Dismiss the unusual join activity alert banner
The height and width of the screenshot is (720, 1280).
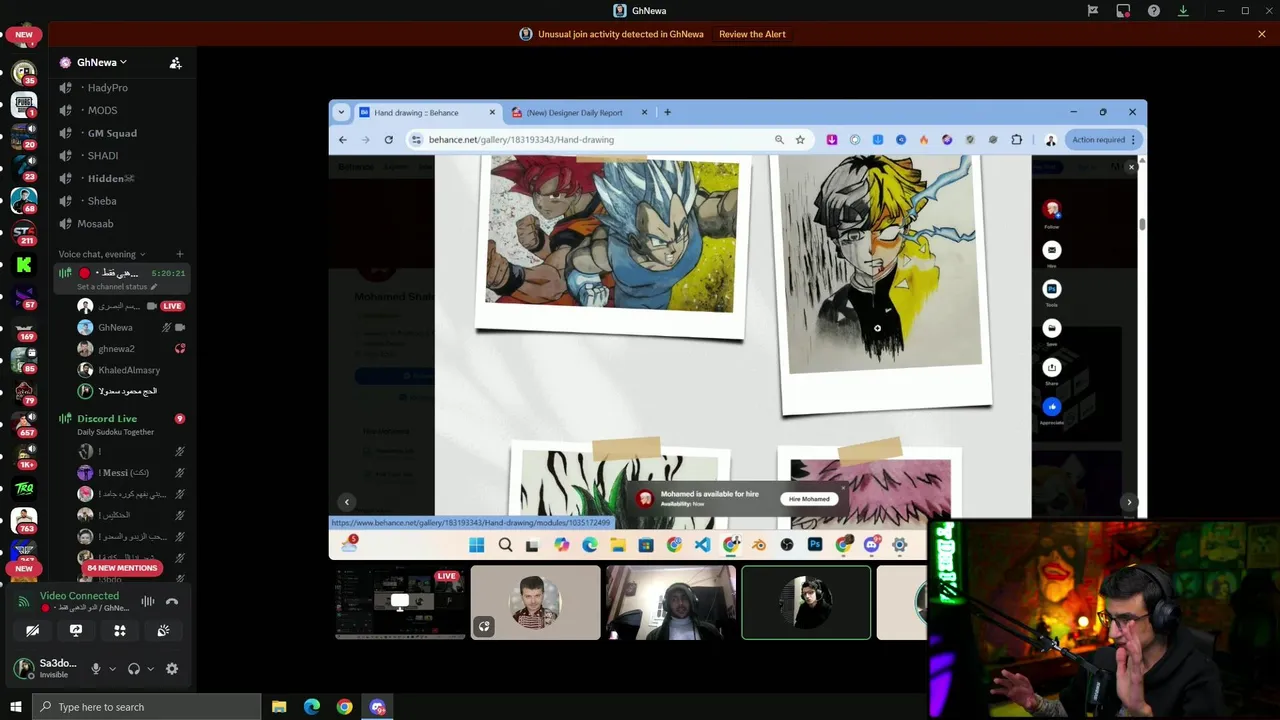click(1262, 34)
